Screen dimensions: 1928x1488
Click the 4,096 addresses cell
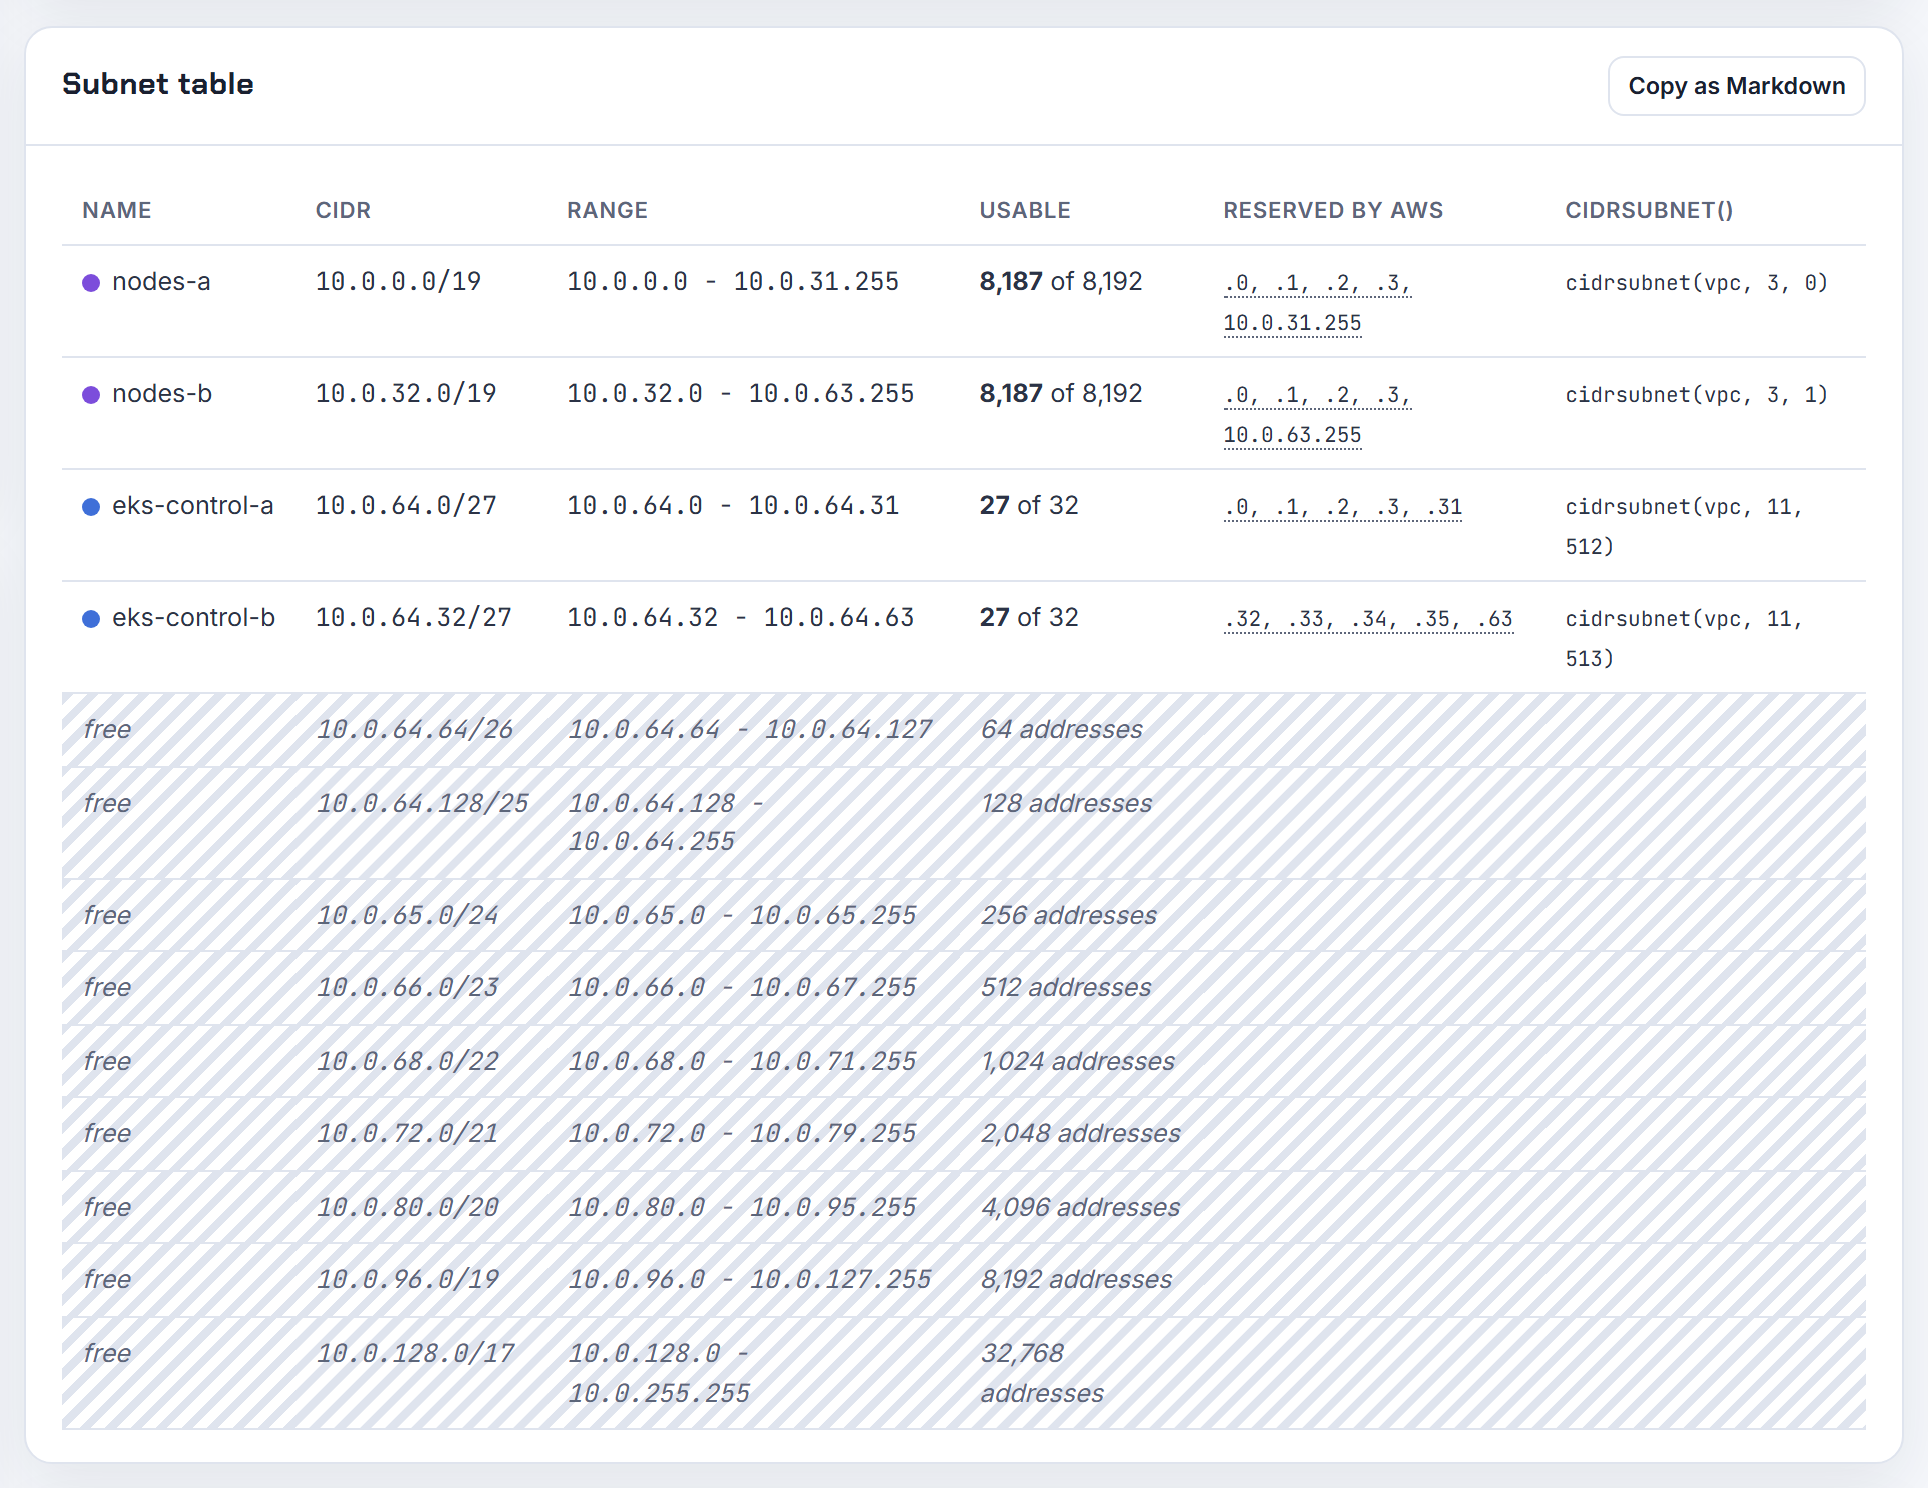tap(1080, 1208)
